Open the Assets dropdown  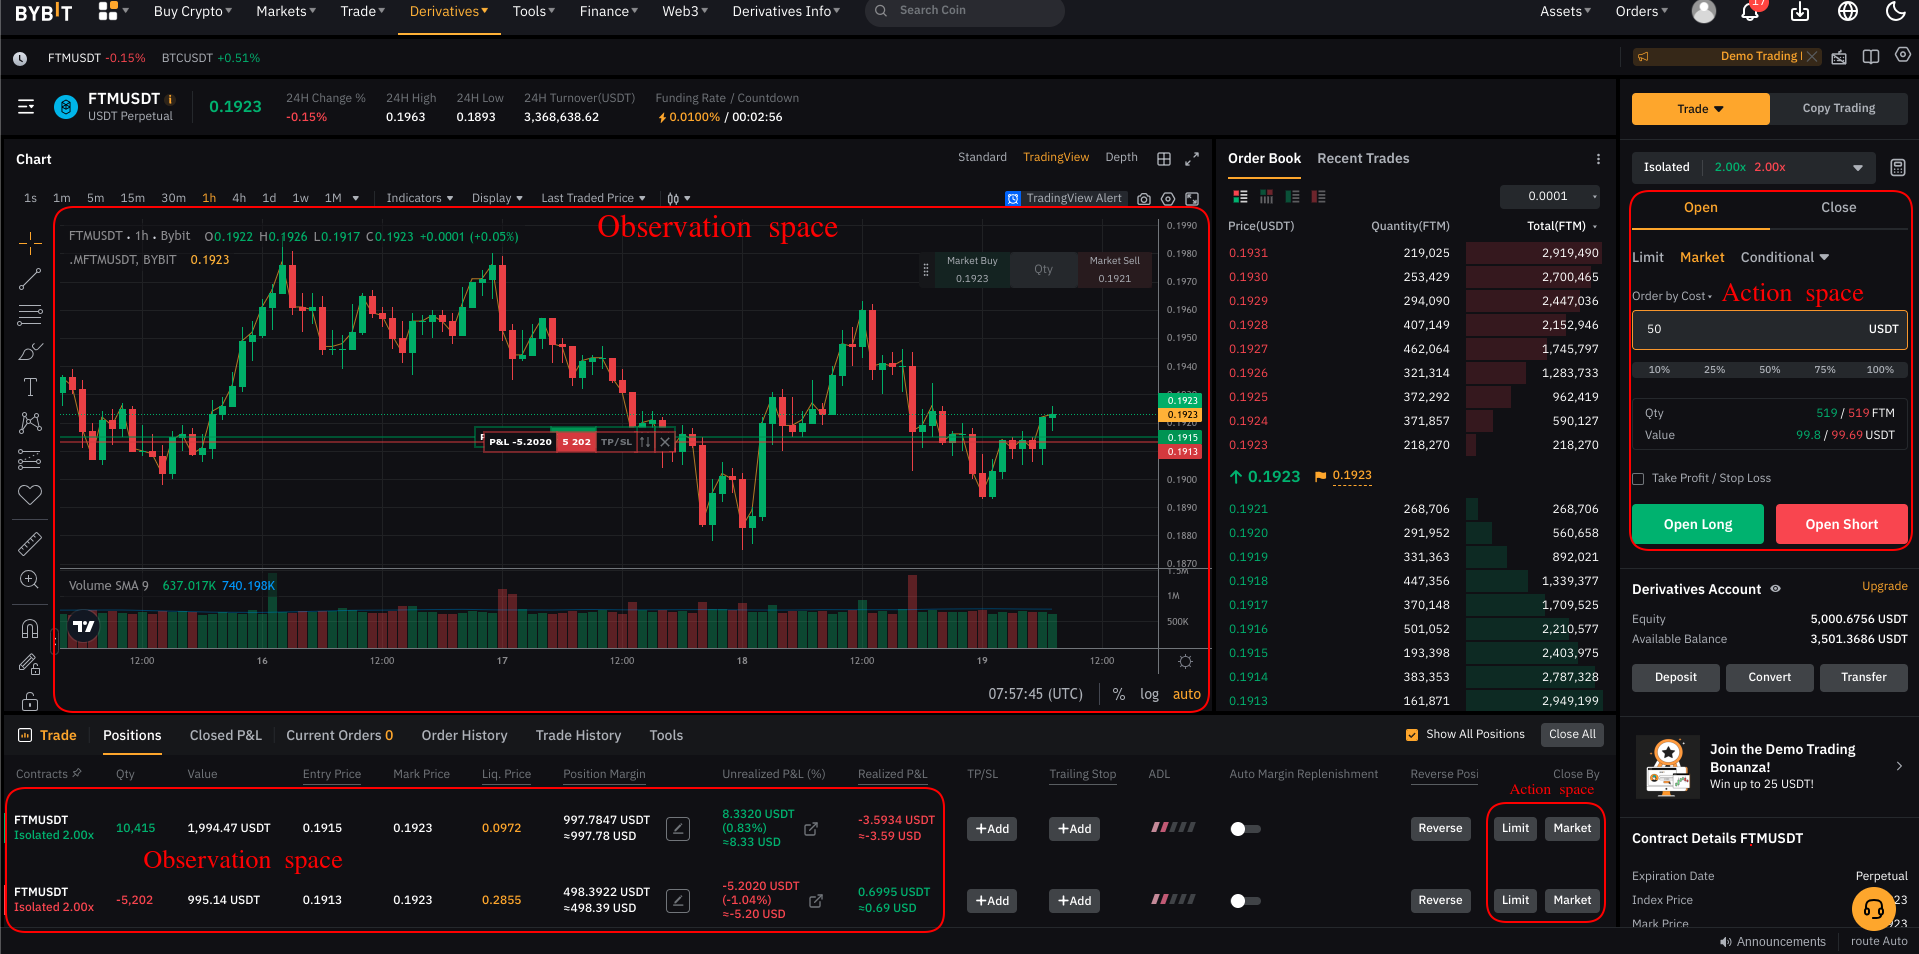(1565, 11)
